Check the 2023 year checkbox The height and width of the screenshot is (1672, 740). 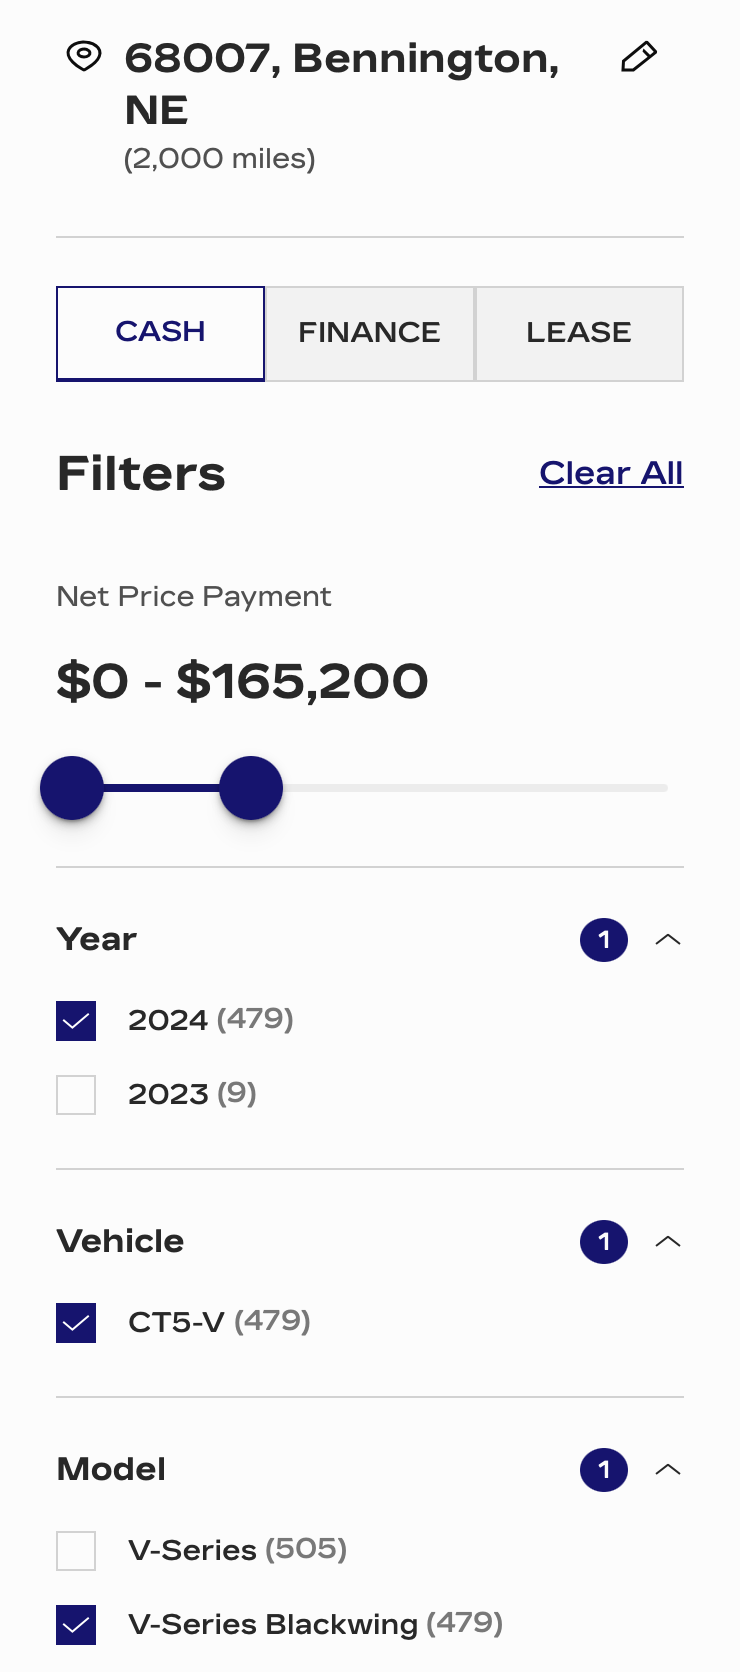point(76,1095)
